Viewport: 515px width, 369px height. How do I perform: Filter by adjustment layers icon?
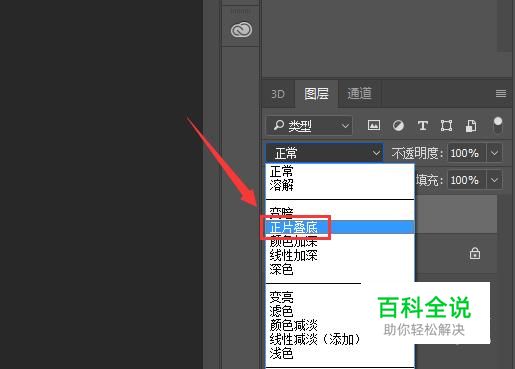pyautogui.click(x=398, y=126)
